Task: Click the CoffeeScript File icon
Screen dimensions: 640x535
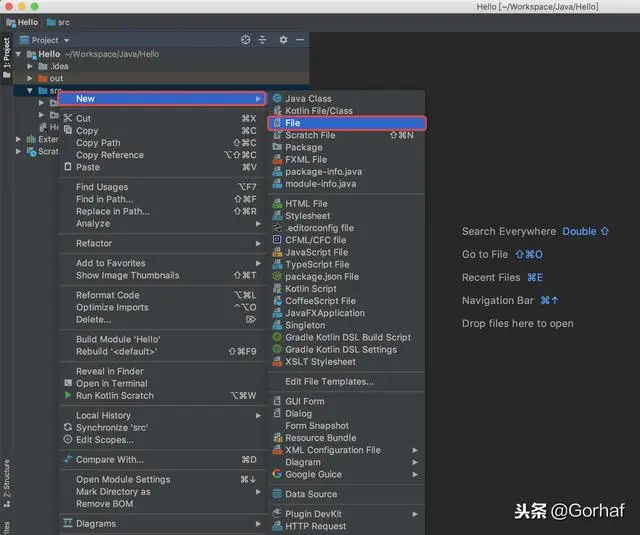Action: click(277, 301)
